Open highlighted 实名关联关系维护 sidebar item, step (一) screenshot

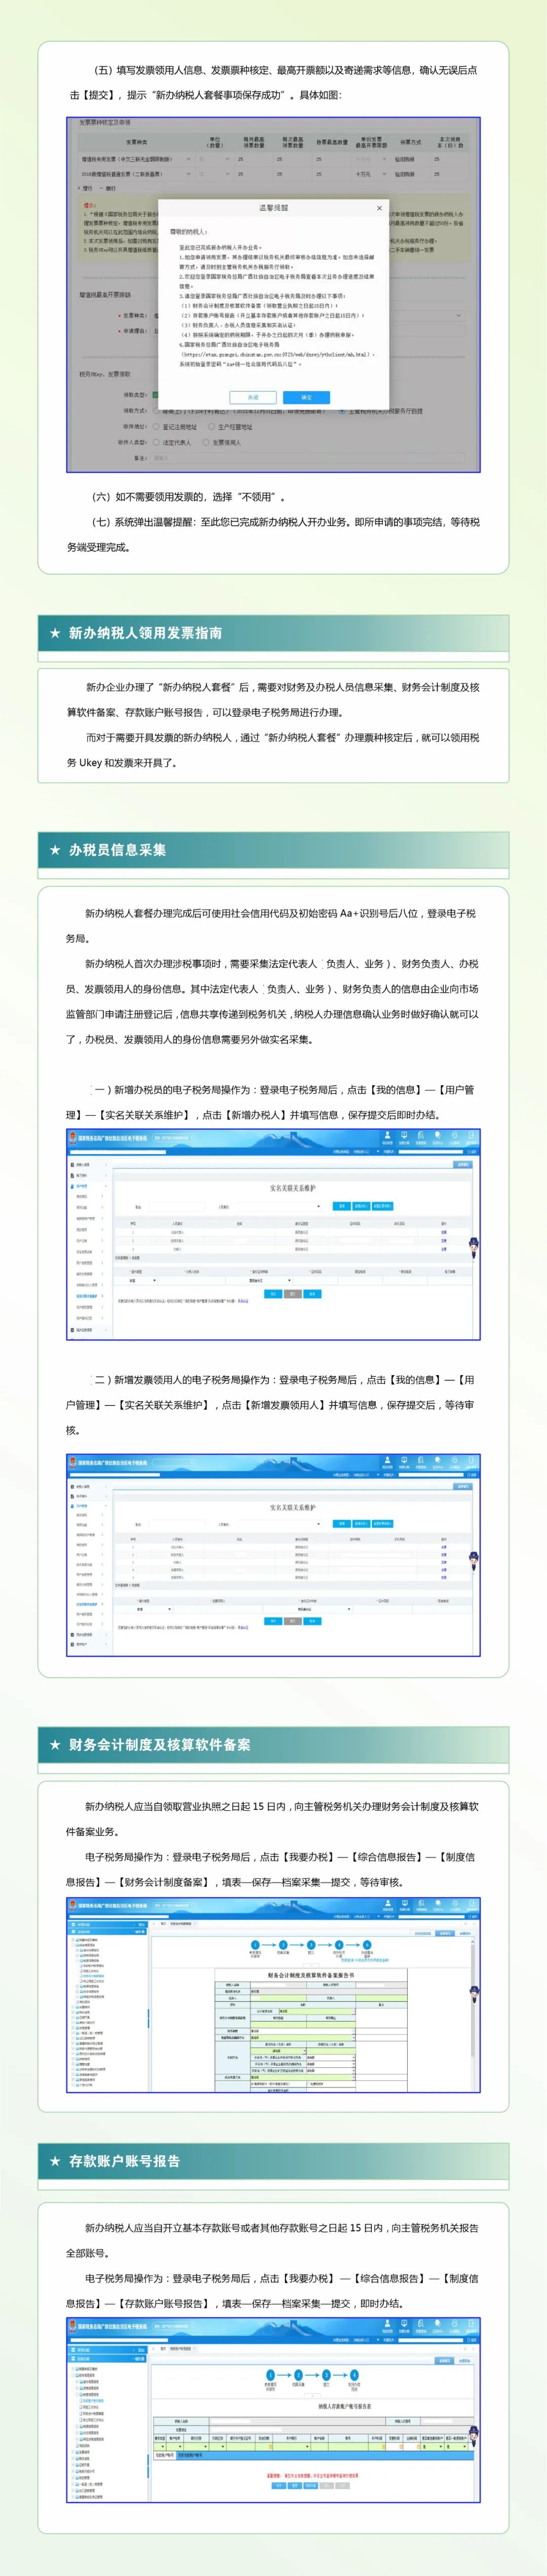tap(86, 1296)
